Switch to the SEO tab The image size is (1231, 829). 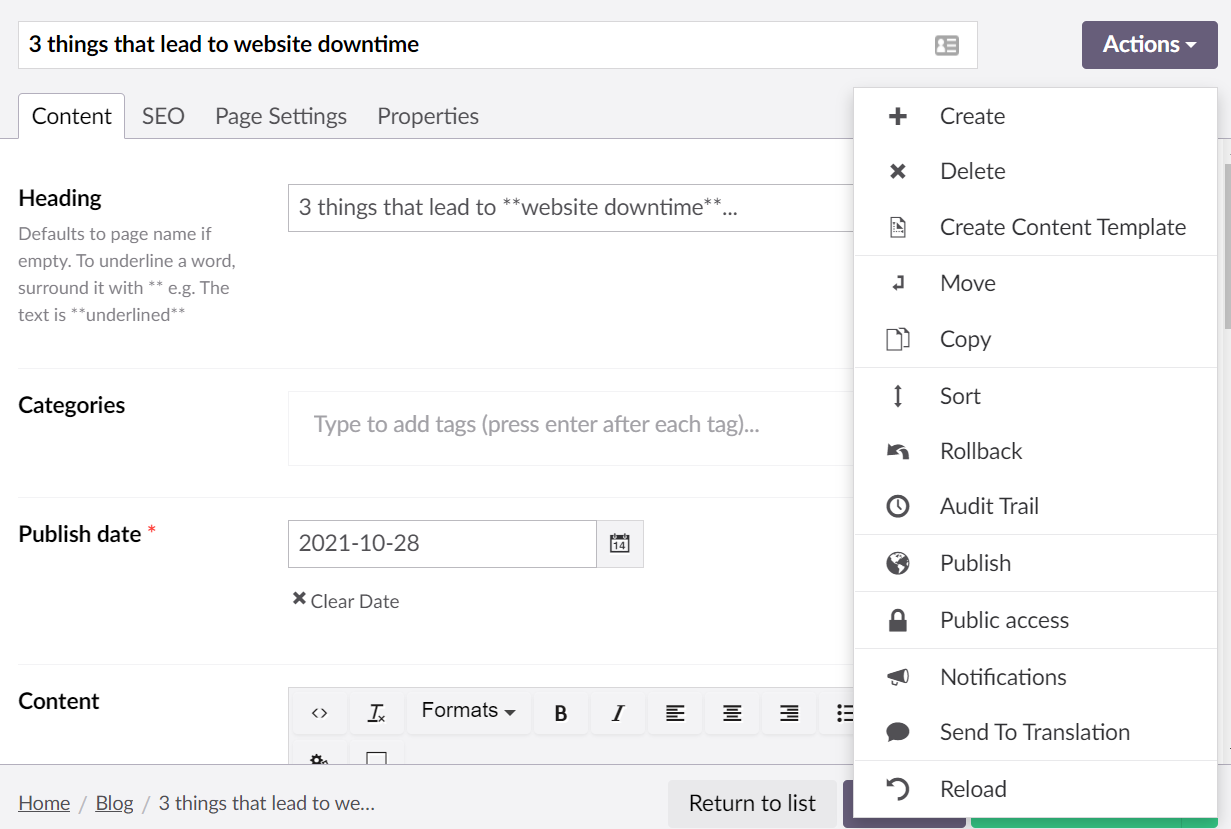[x=162, y=116]
